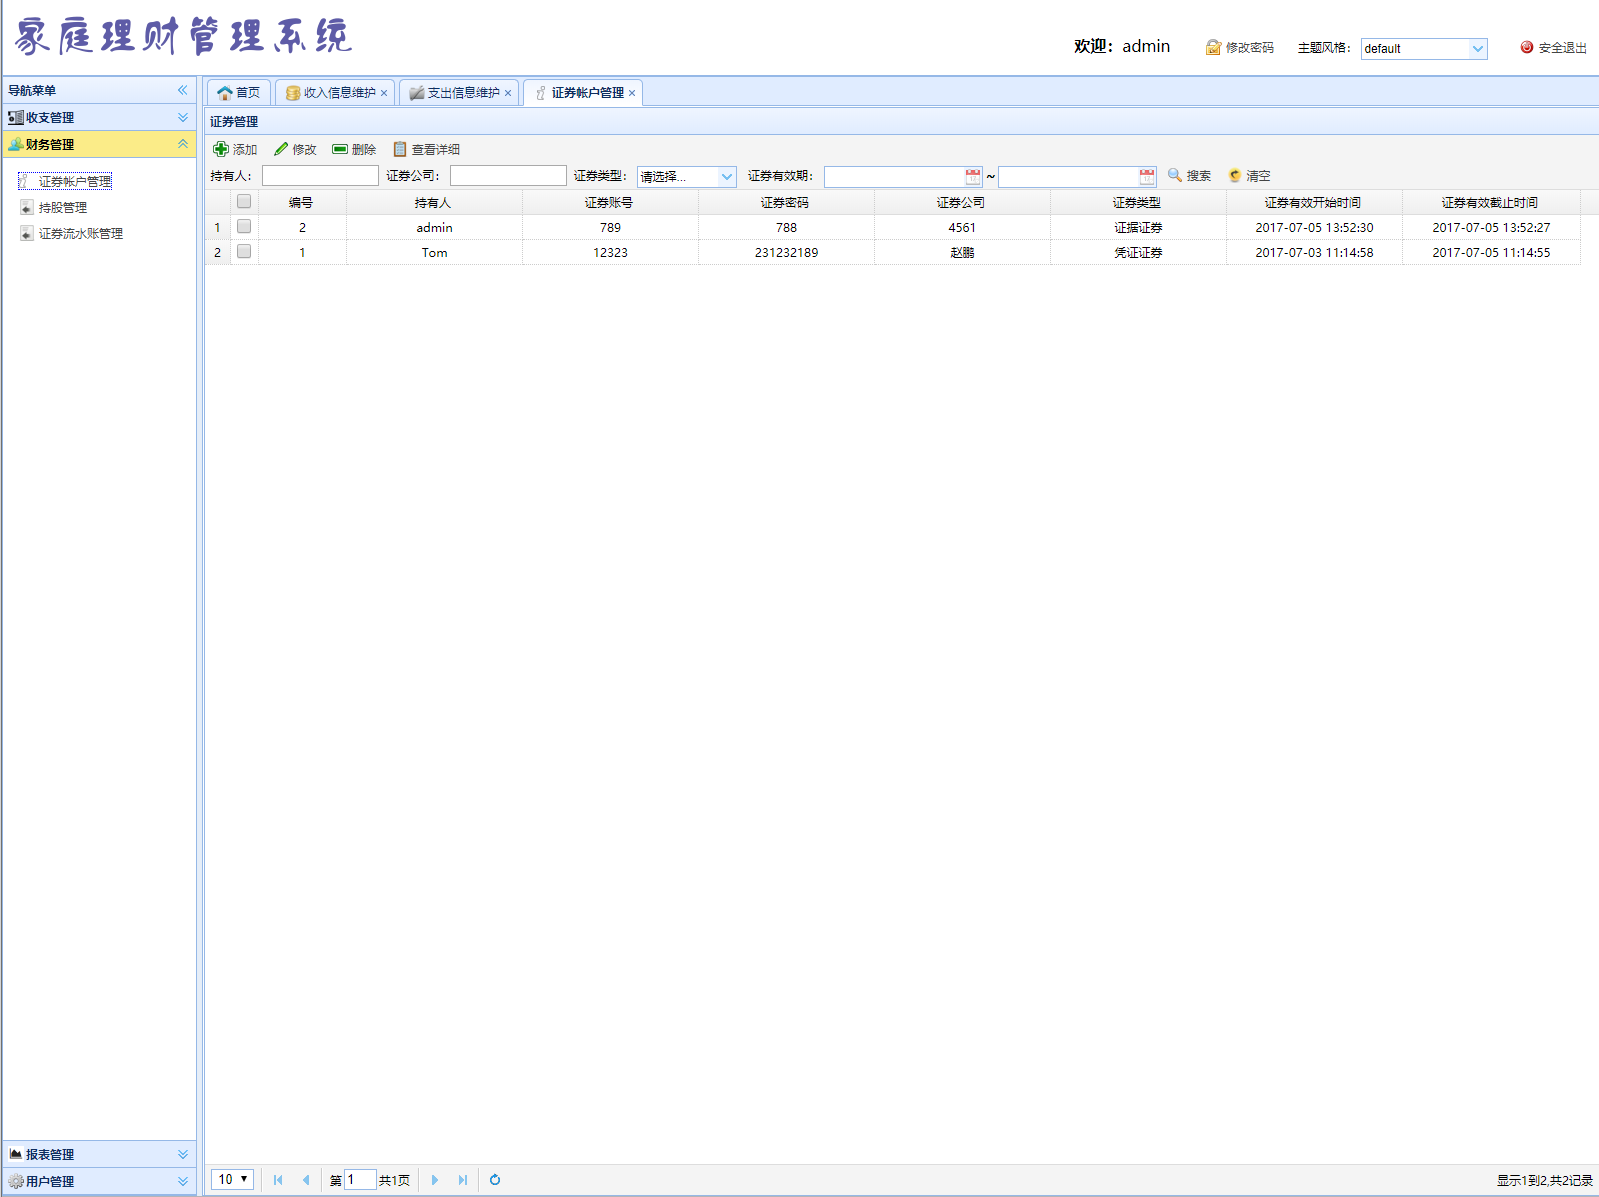Collapse the 财务管理 accordion section
Image resolution: width=1599 pixels, height=1197 pixels.
[x=183, y=144]
